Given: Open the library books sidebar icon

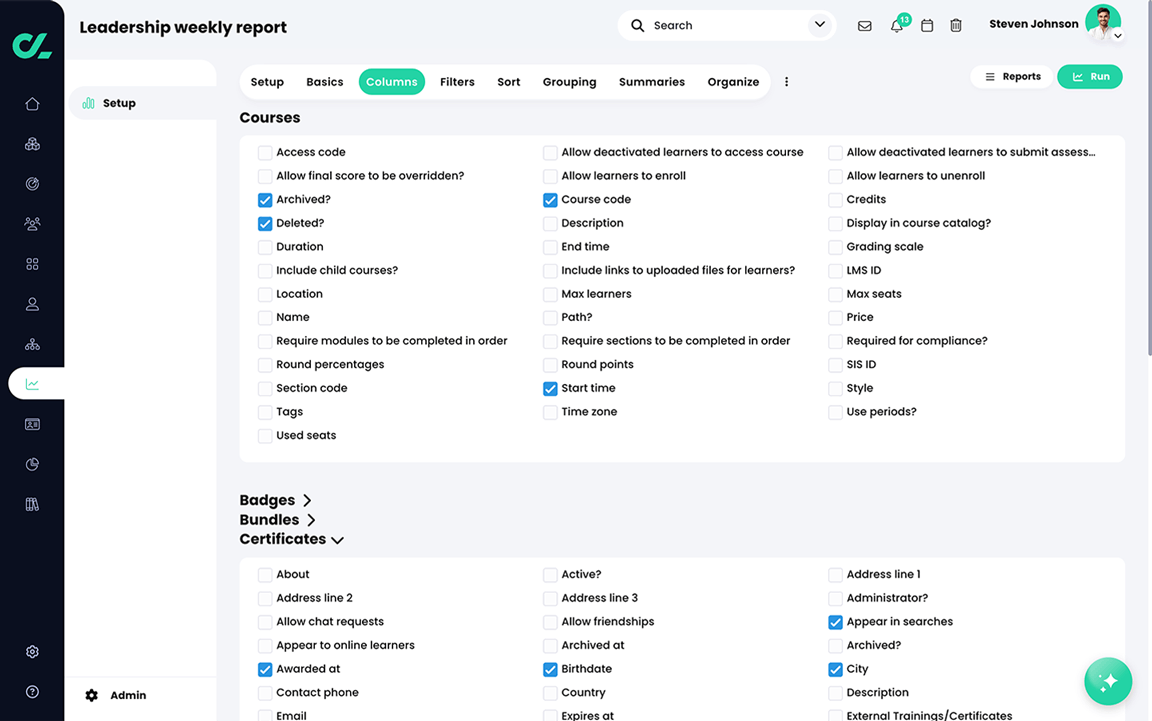Looking at the screenshot, I should [x=32, y=504].
